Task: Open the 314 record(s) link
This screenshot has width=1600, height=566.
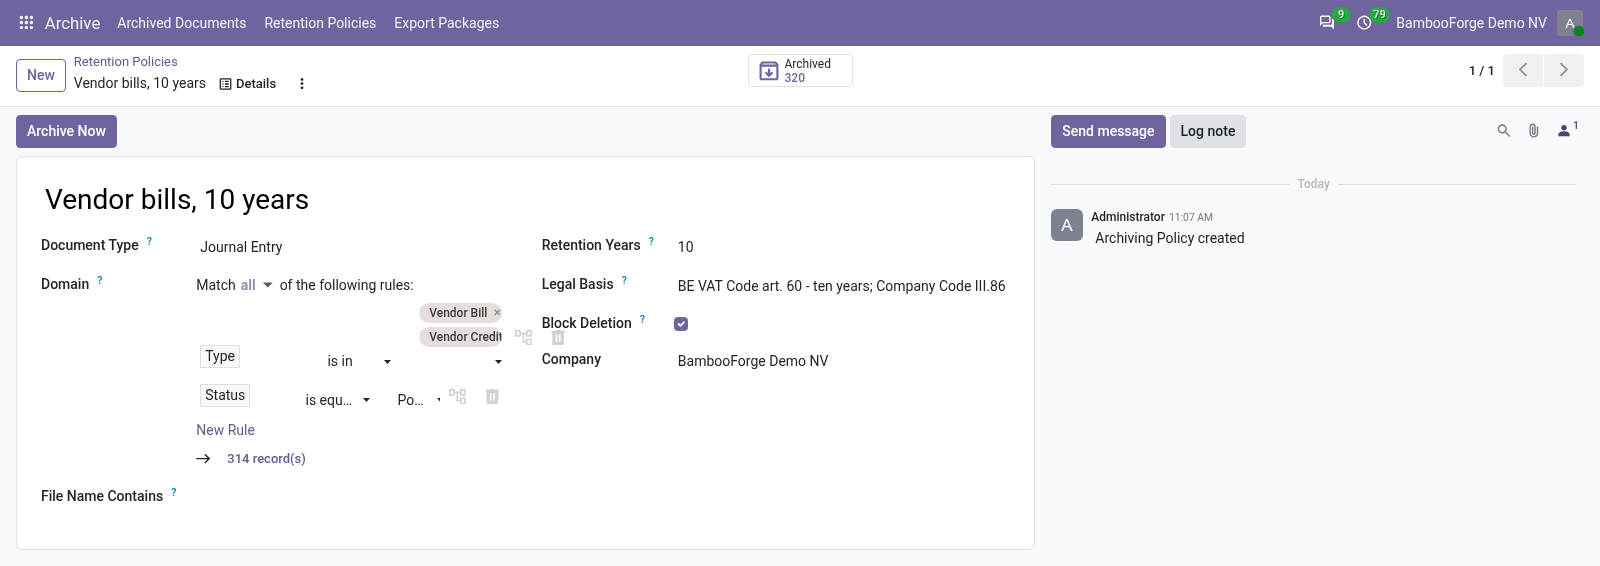Action: coord(266,459)
